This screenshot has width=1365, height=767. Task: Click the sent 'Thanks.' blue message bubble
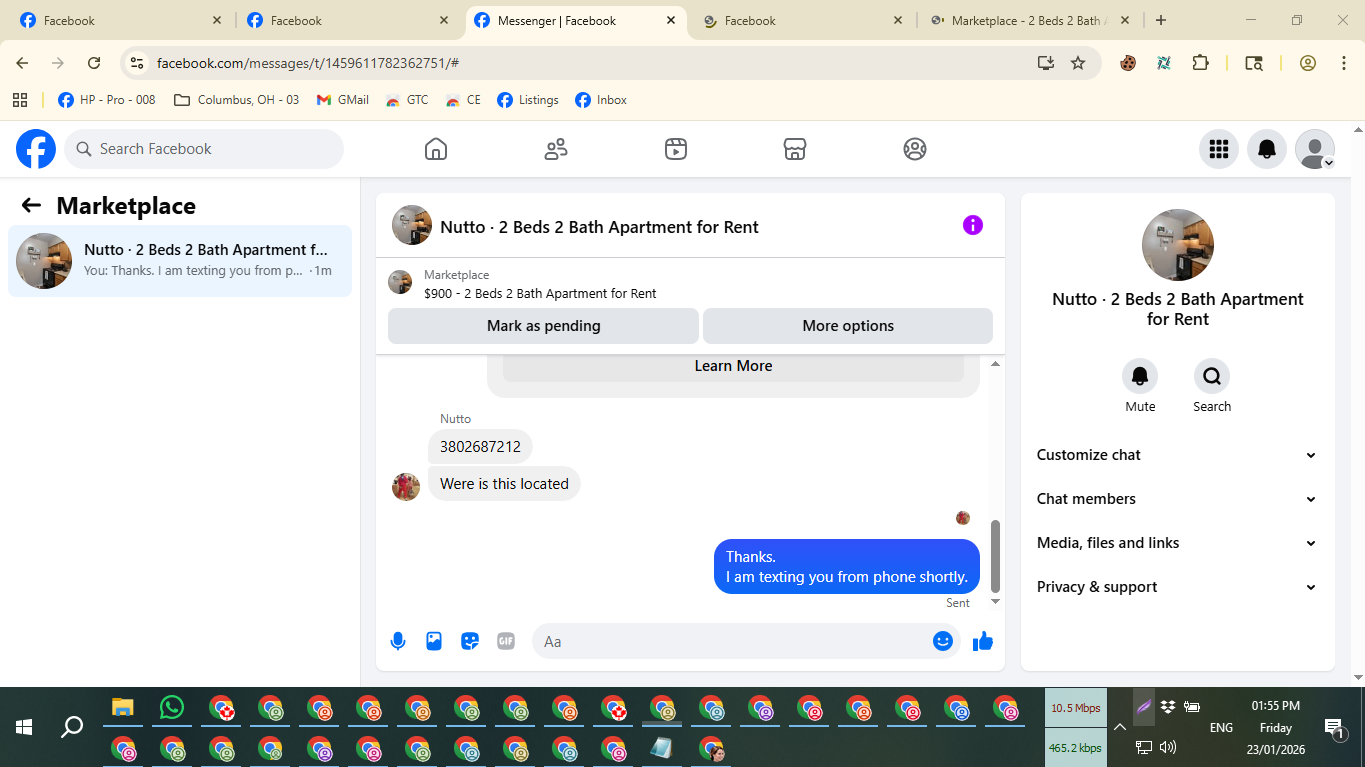pos(847,567)
